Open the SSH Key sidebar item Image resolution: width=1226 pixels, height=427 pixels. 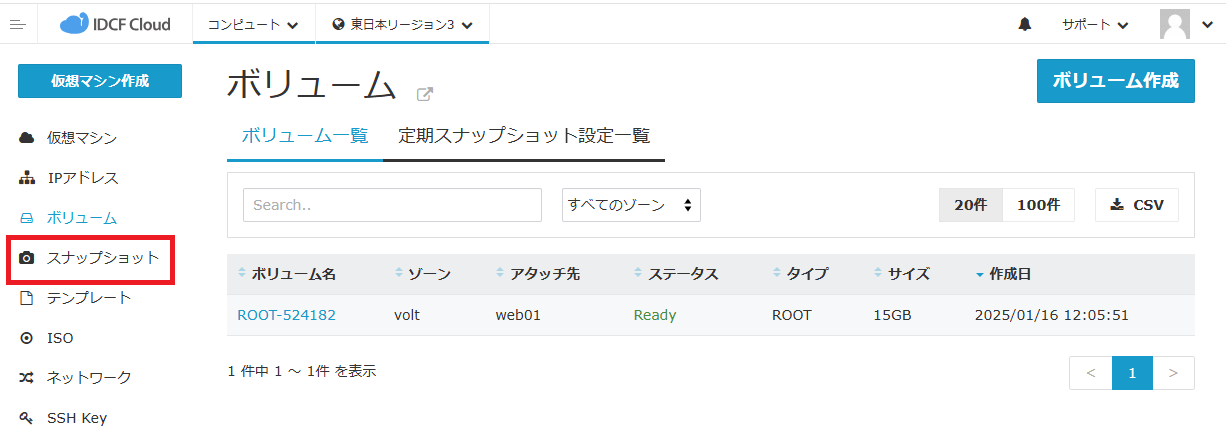tap(76, 418)
